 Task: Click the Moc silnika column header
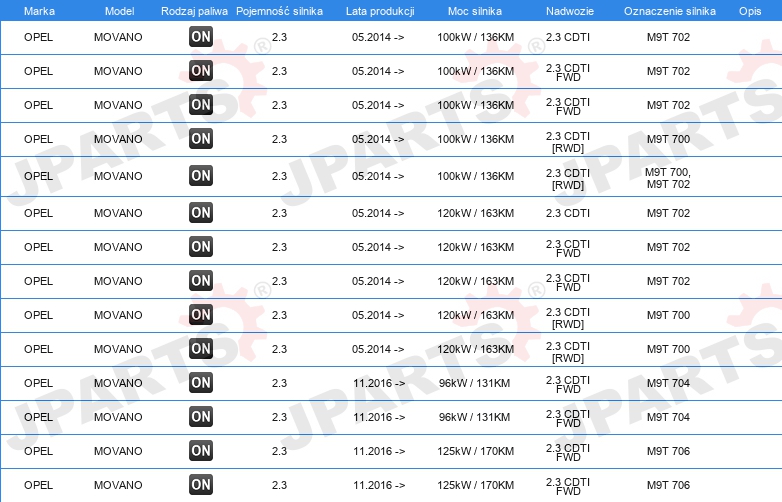click(475, 11)
